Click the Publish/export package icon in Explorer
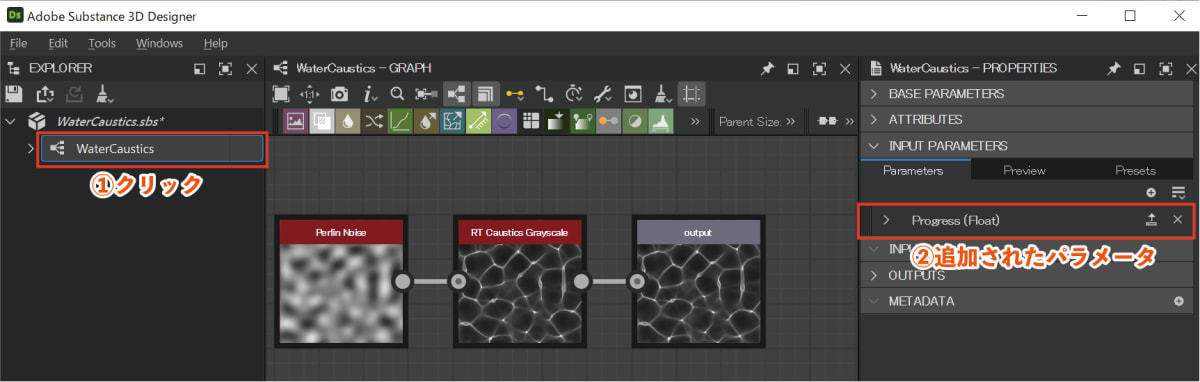This screenshot has width=1200, height=382. [44, 94]
